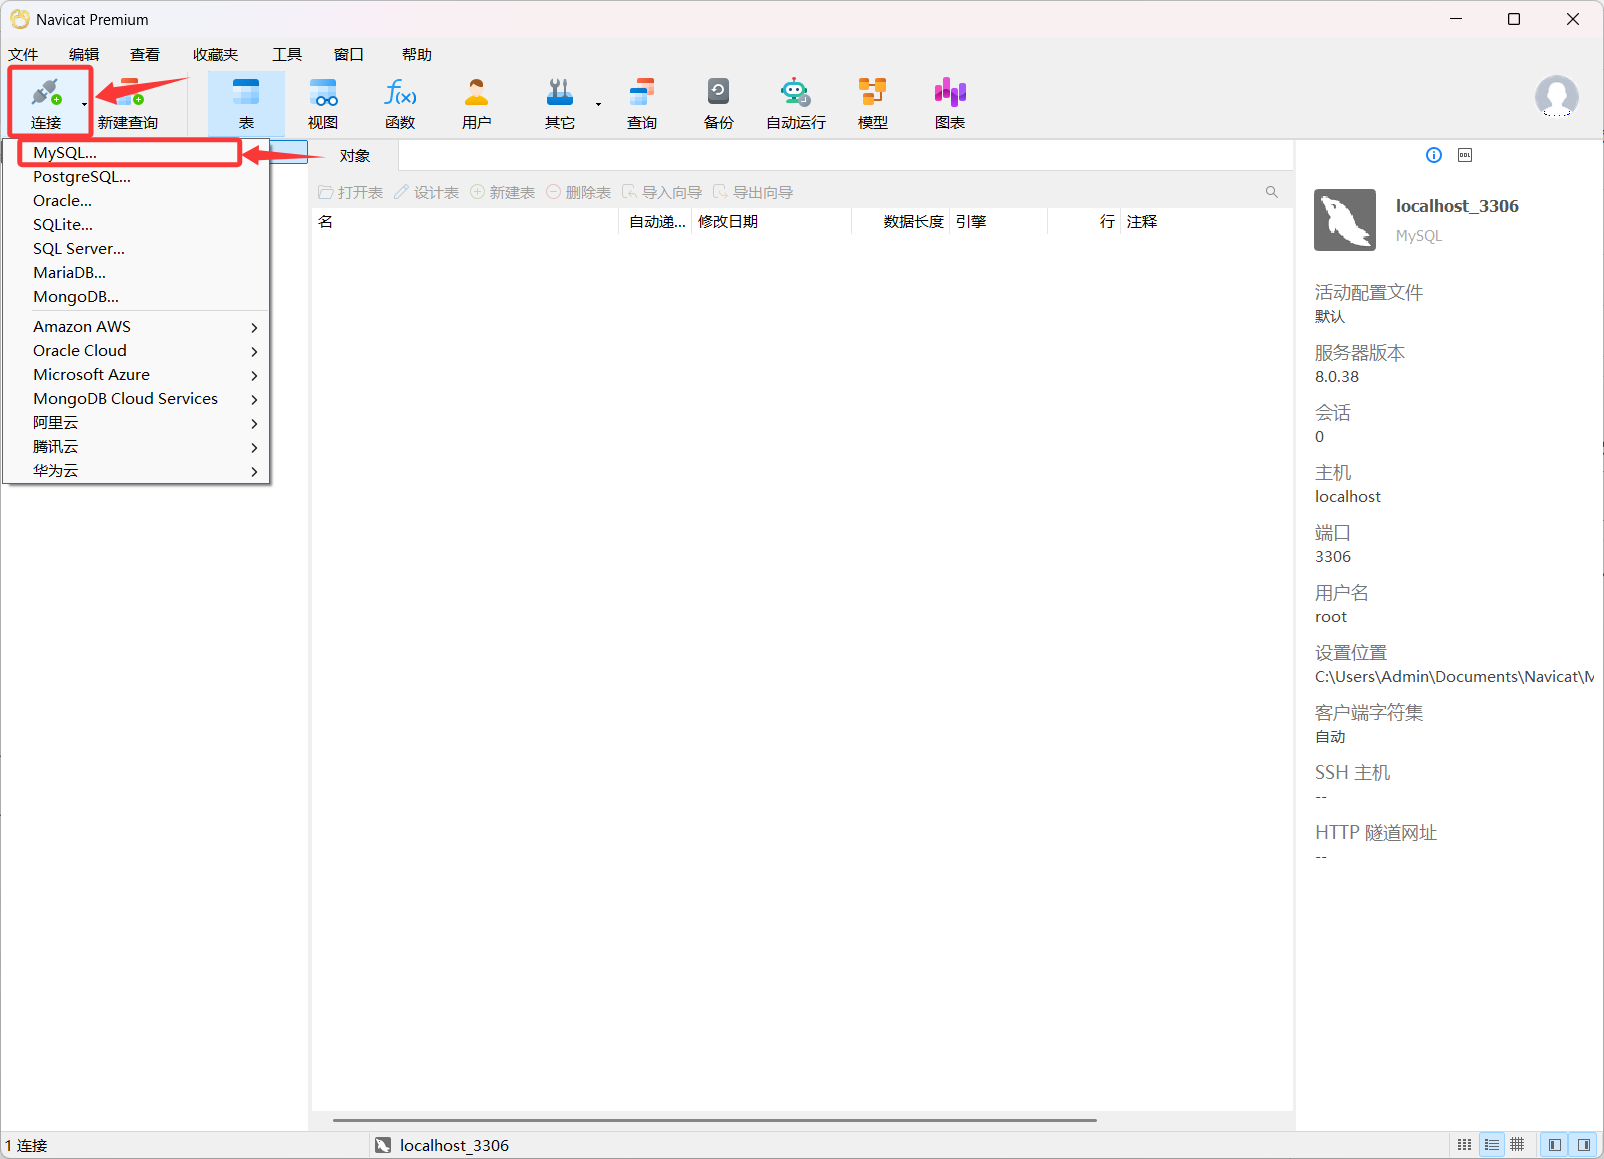
Task: Toggle the right information pane icon
Action: tap(1583, 1145)
